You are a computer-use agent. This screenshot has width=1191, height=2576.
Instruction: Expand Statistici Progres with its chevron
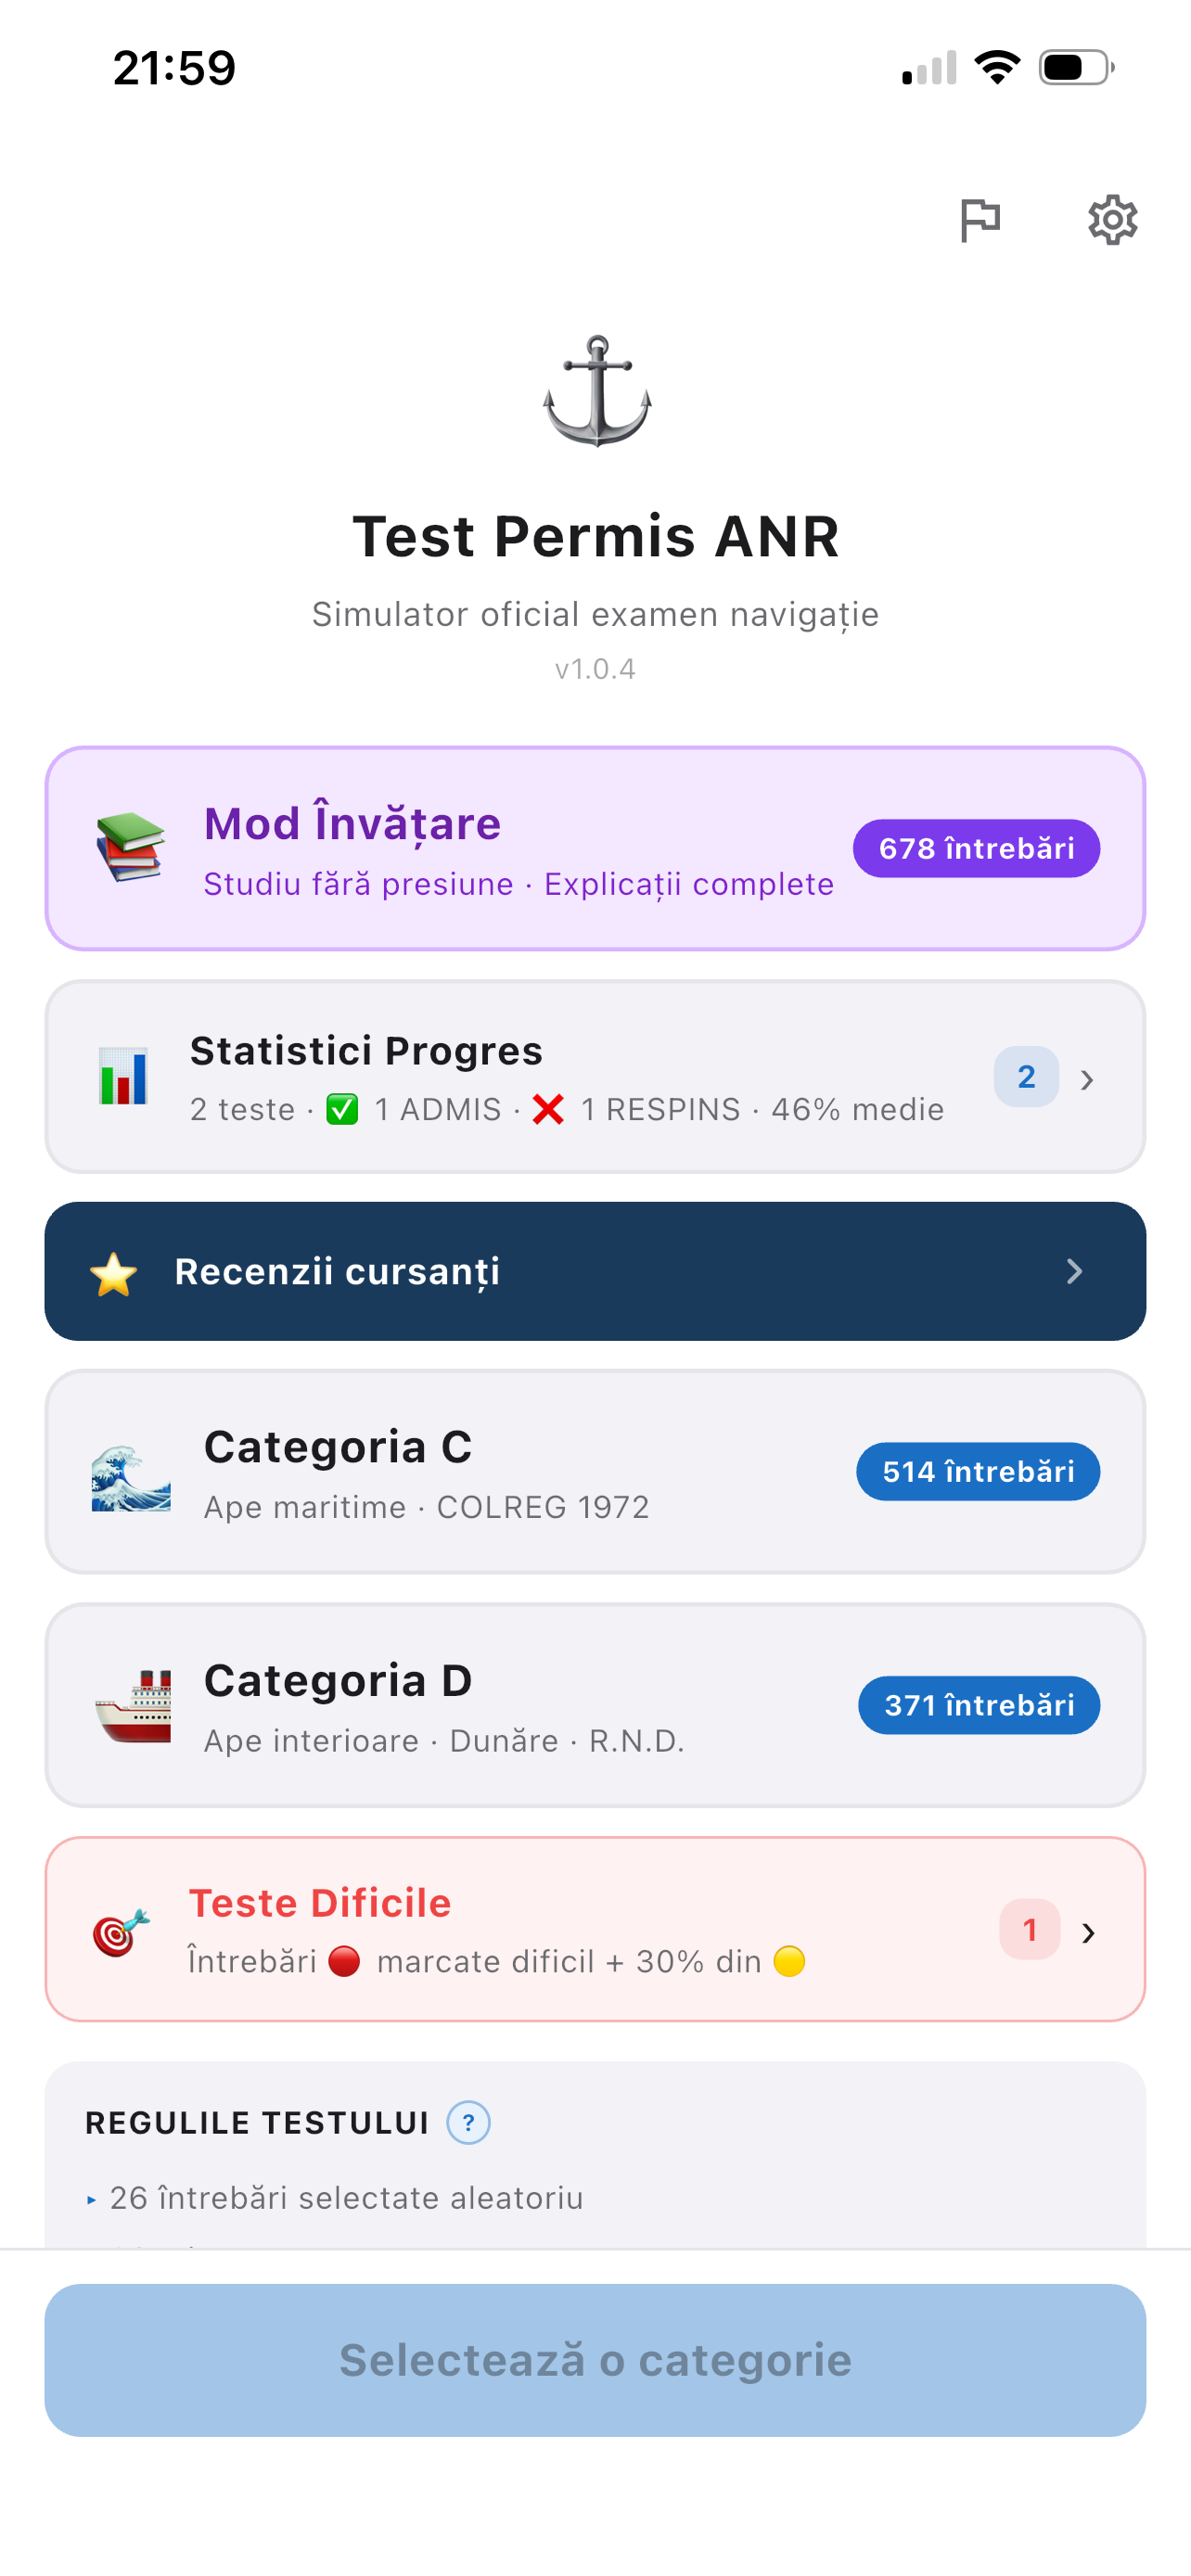click(1087, 1079)
